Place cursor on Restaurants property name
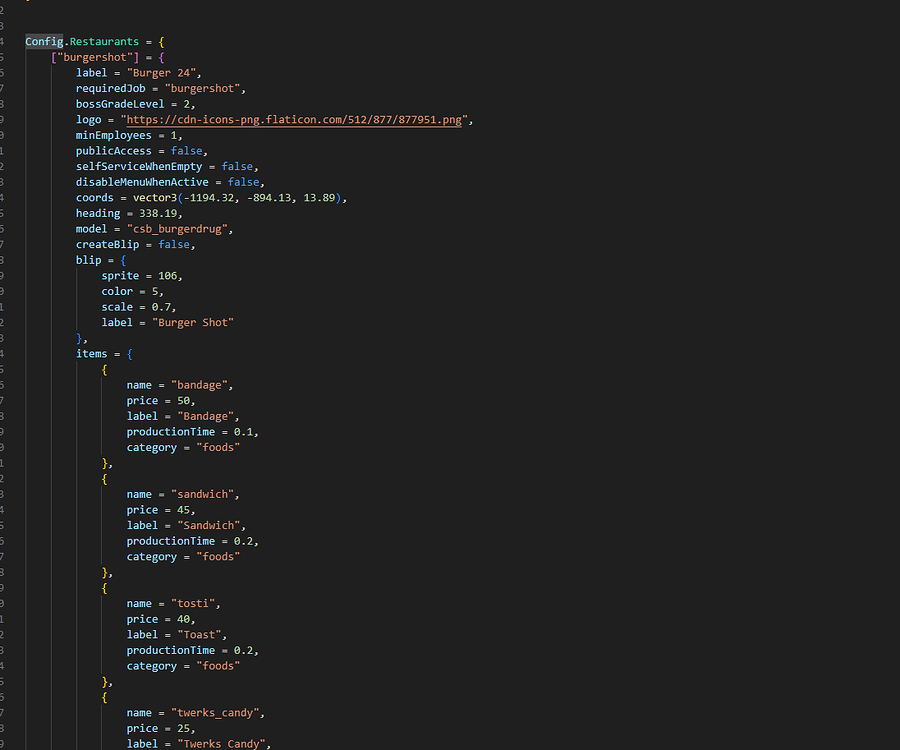This screenshot has height=750, width=900. [x=104, y=42]
